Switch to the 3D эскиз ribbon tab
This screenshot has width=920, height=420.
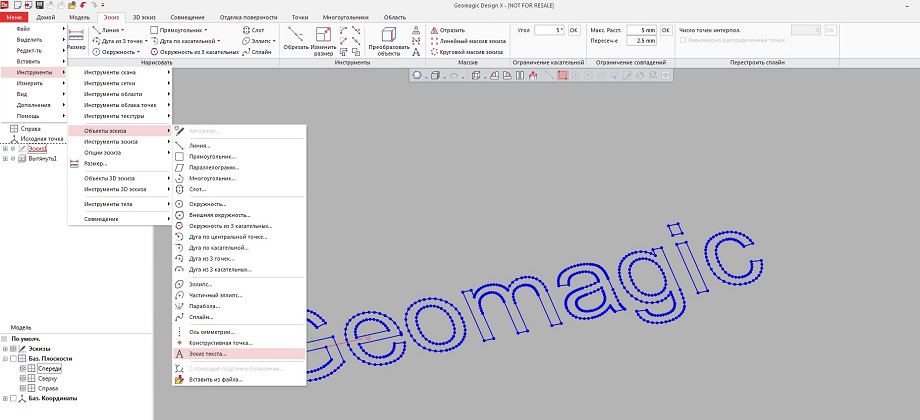(144, 18)
